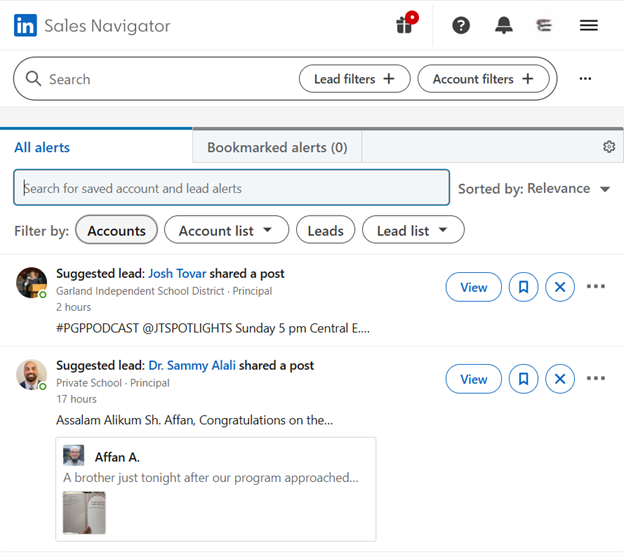Open more options for Dr. Sammy Alali alert
This screenshot has width=624, height=557.
596,378
